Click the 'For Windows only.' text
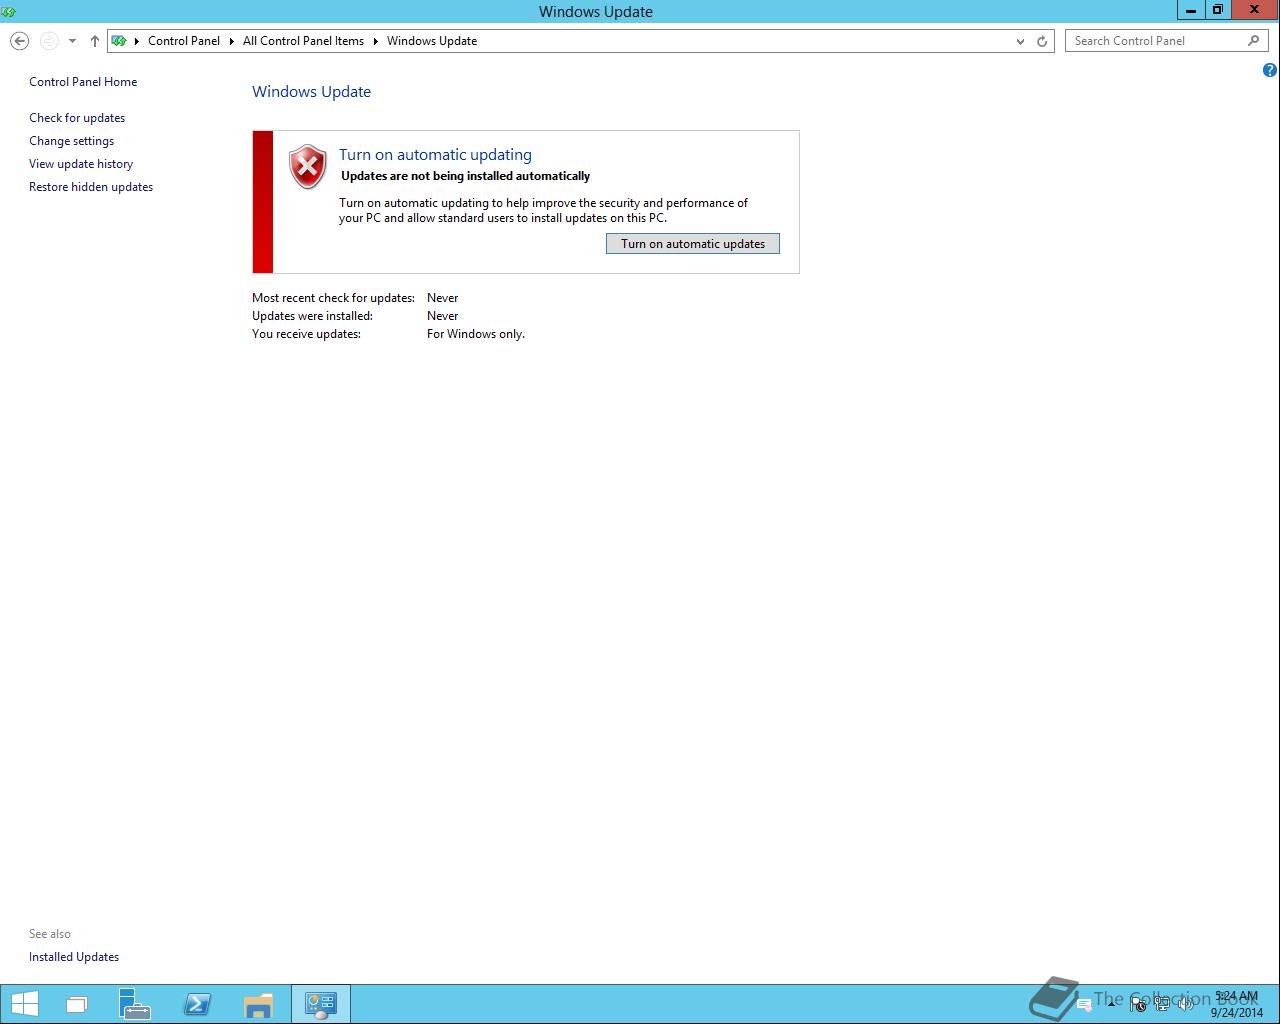This screenshot has width=1280, height=1024. [x=476, y=334]
